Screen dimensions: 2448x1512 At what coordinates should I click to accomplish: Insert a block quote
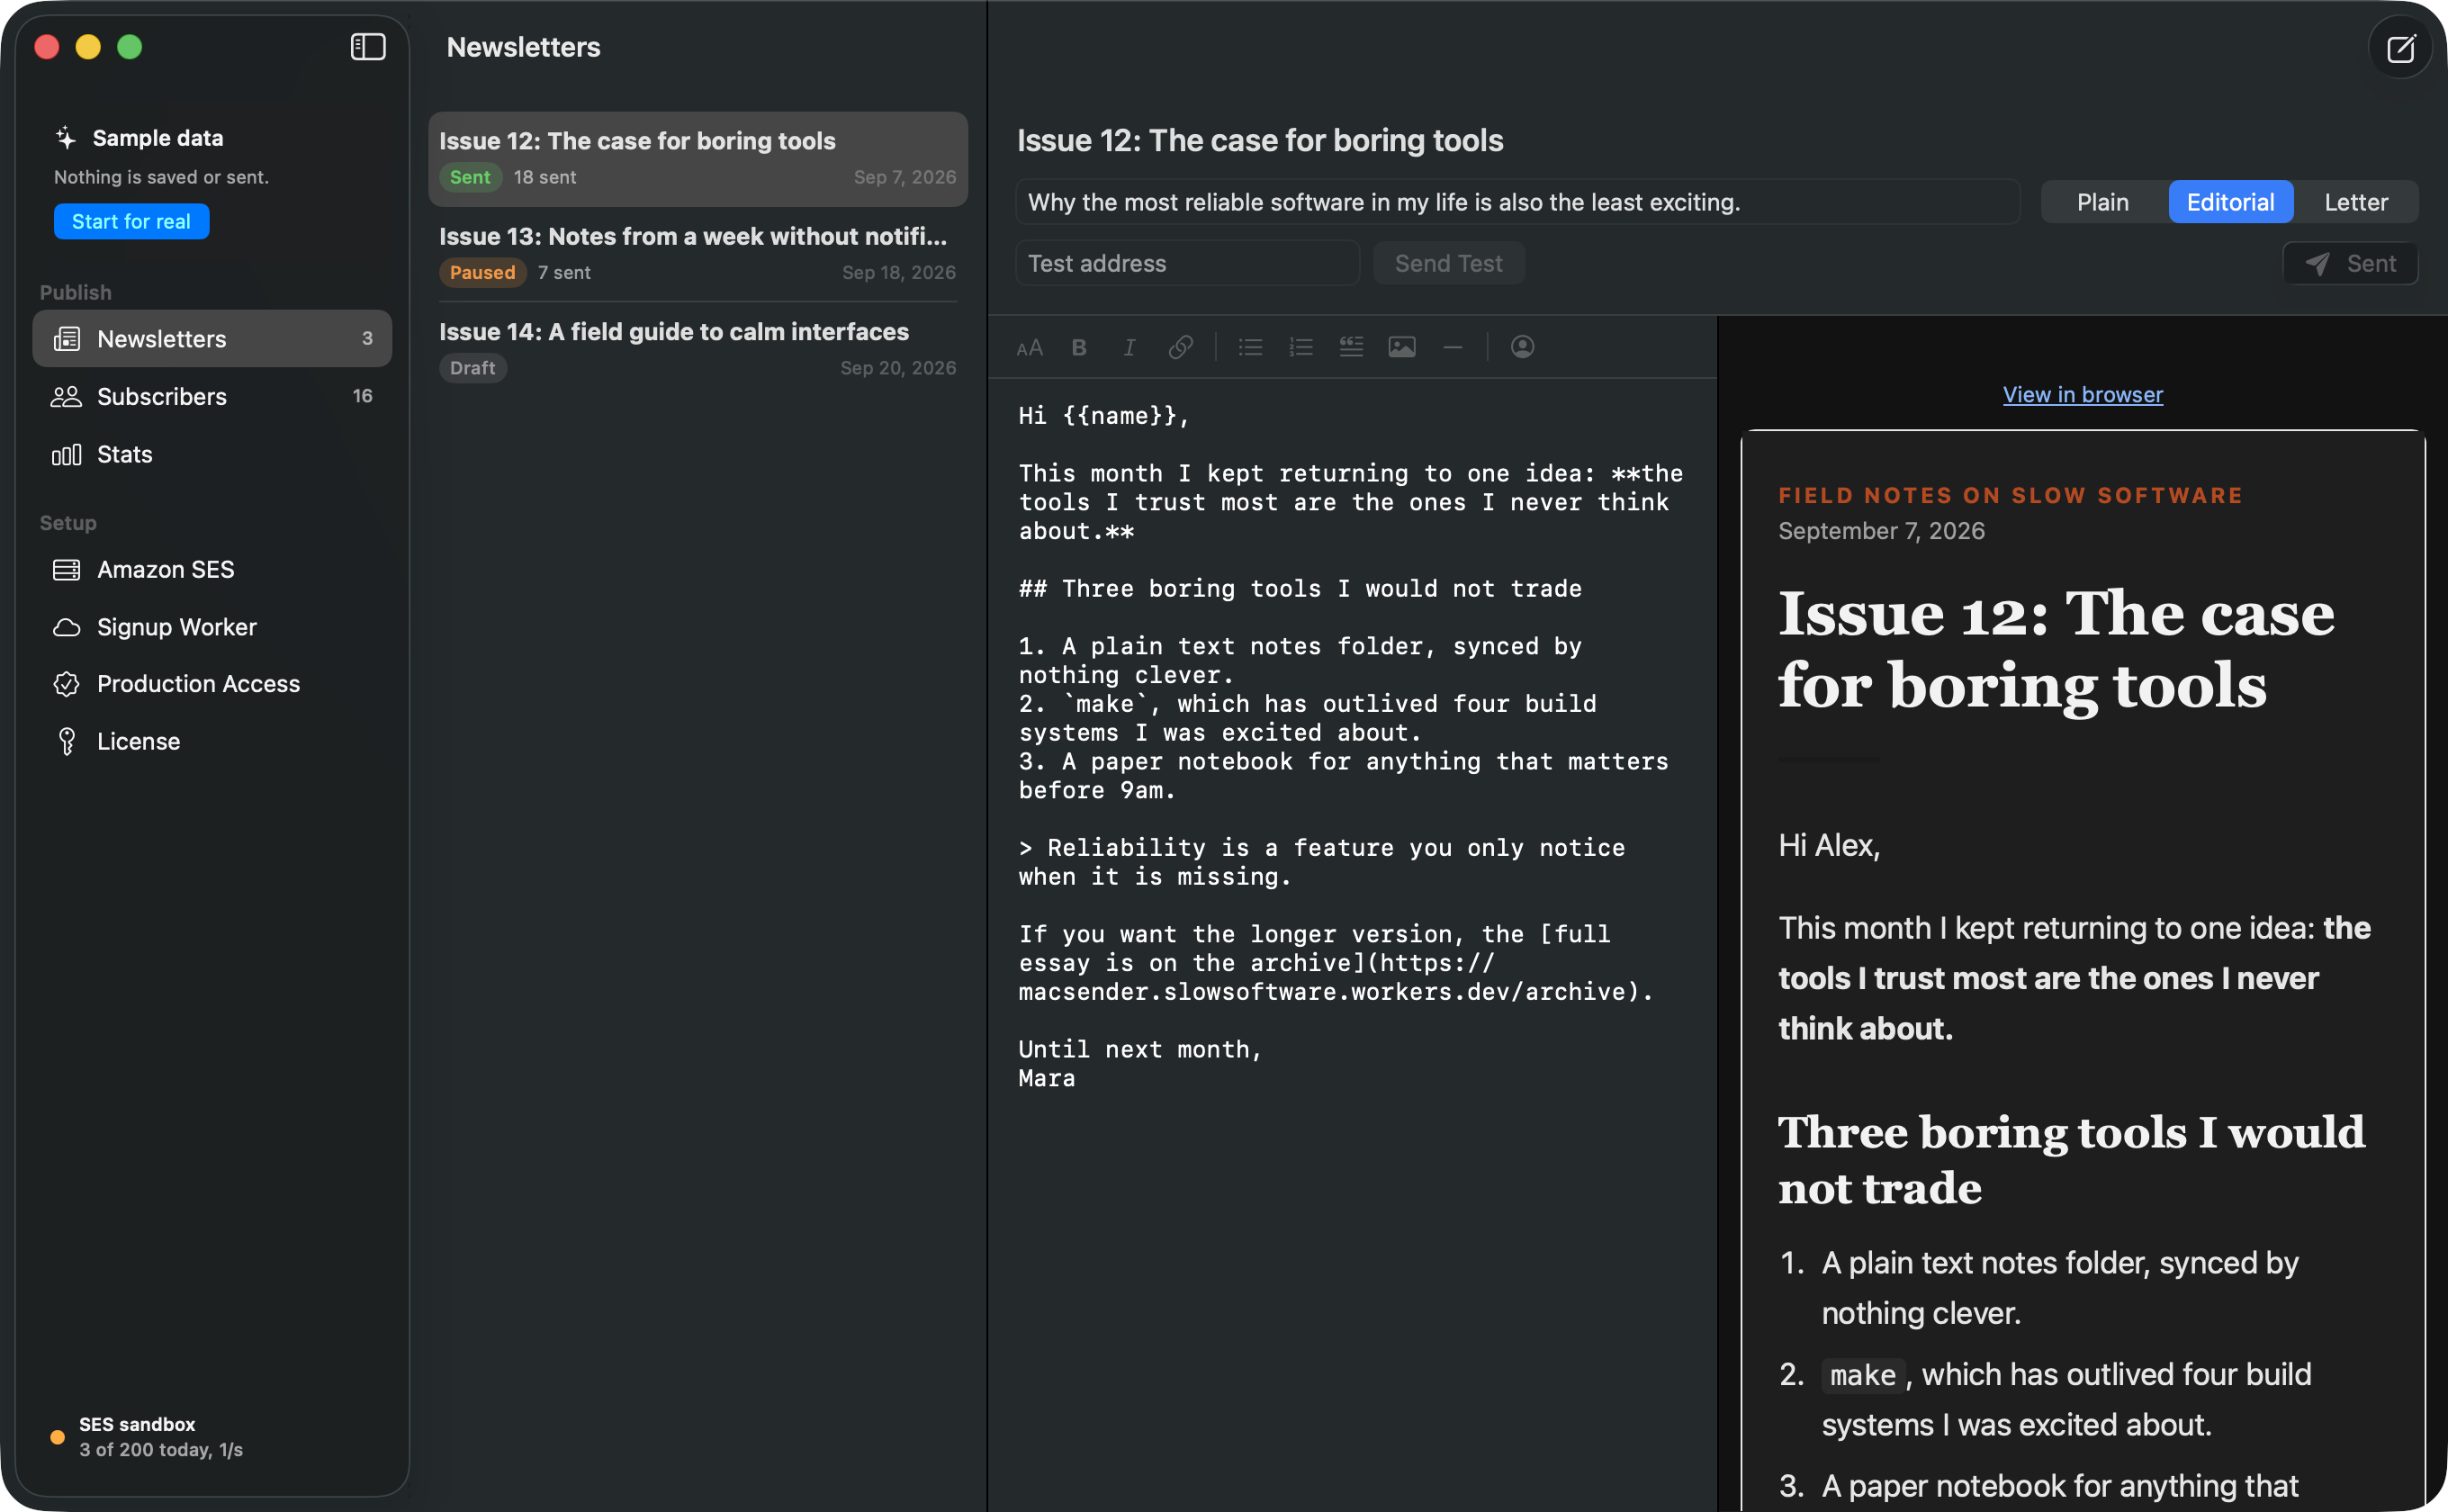point(1351,347)
